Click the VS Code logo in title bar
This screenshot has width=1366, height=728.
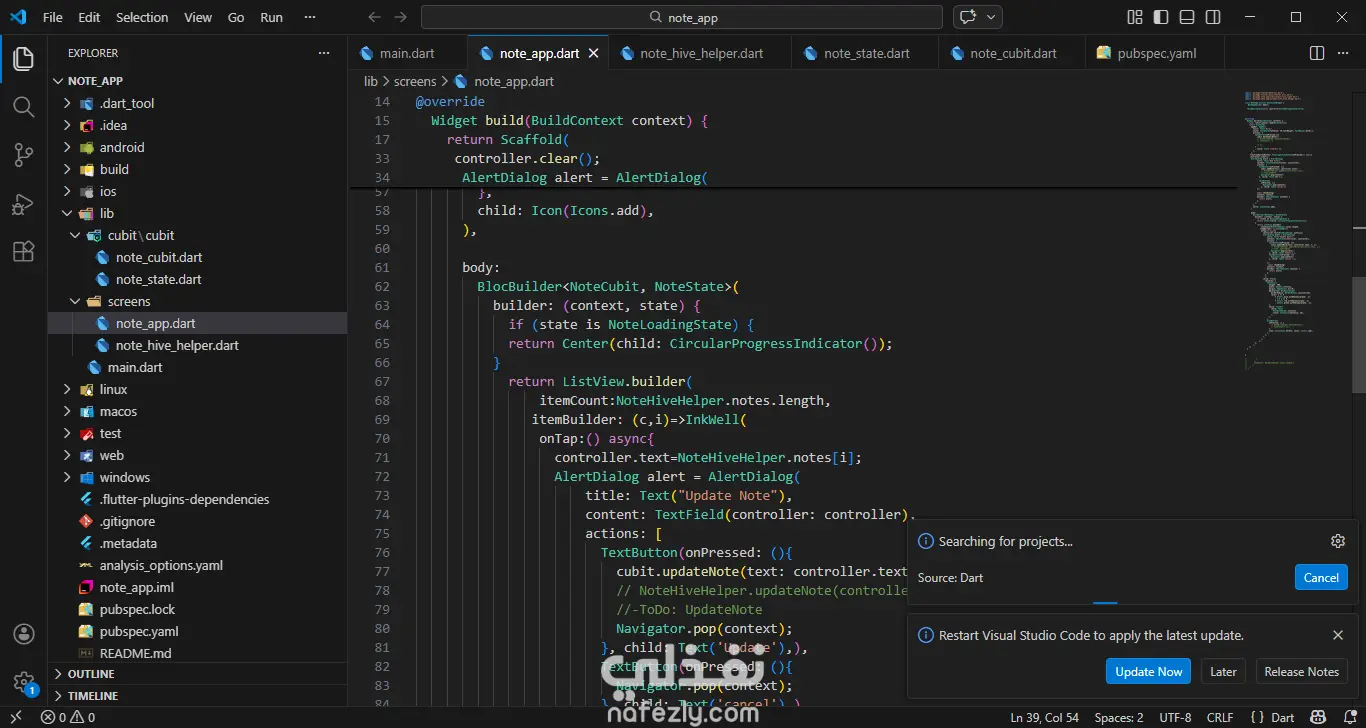18,17
